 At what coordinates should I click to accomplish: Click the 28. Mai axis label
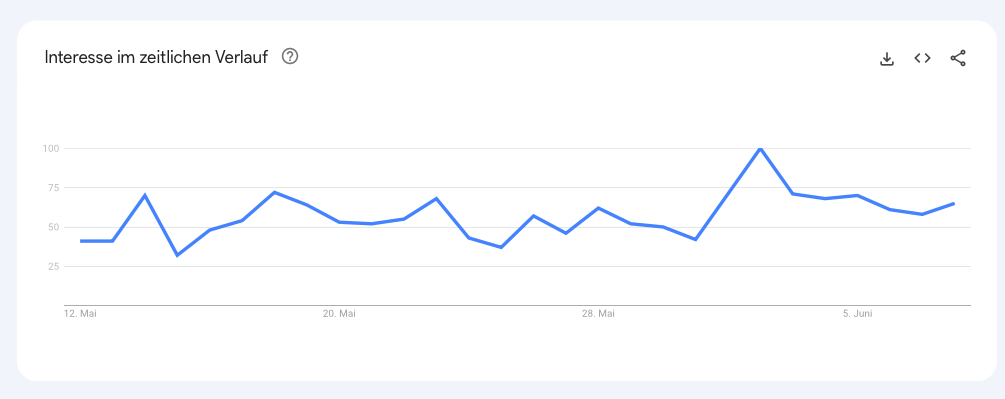coord(598,314)
